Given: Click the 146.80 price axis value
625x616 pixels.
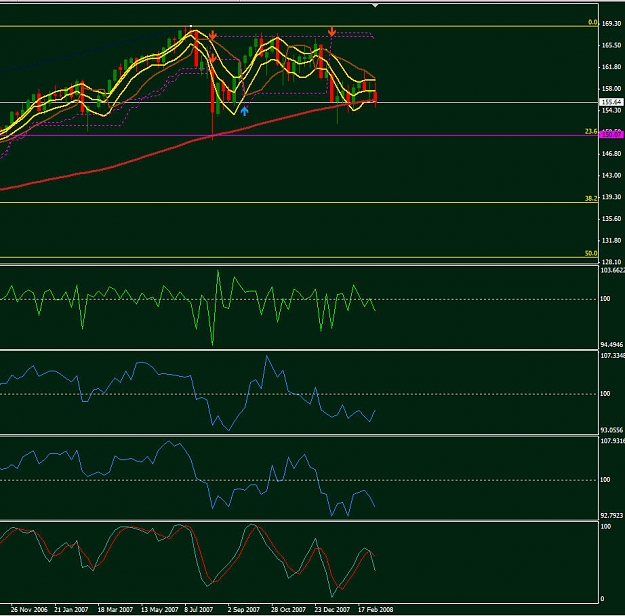Looking at the screenshot, I should click(x=611, y=154).
